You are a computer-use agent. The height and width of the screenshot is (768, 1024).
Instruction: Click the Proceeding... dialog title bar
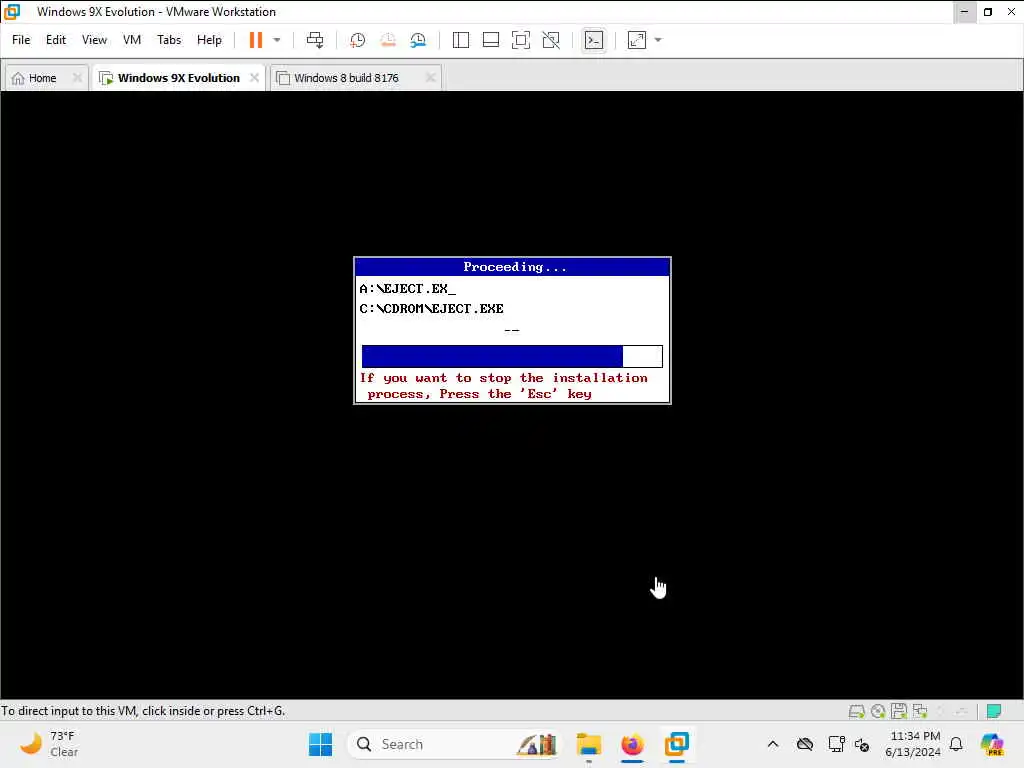click(x=512, y=267)
